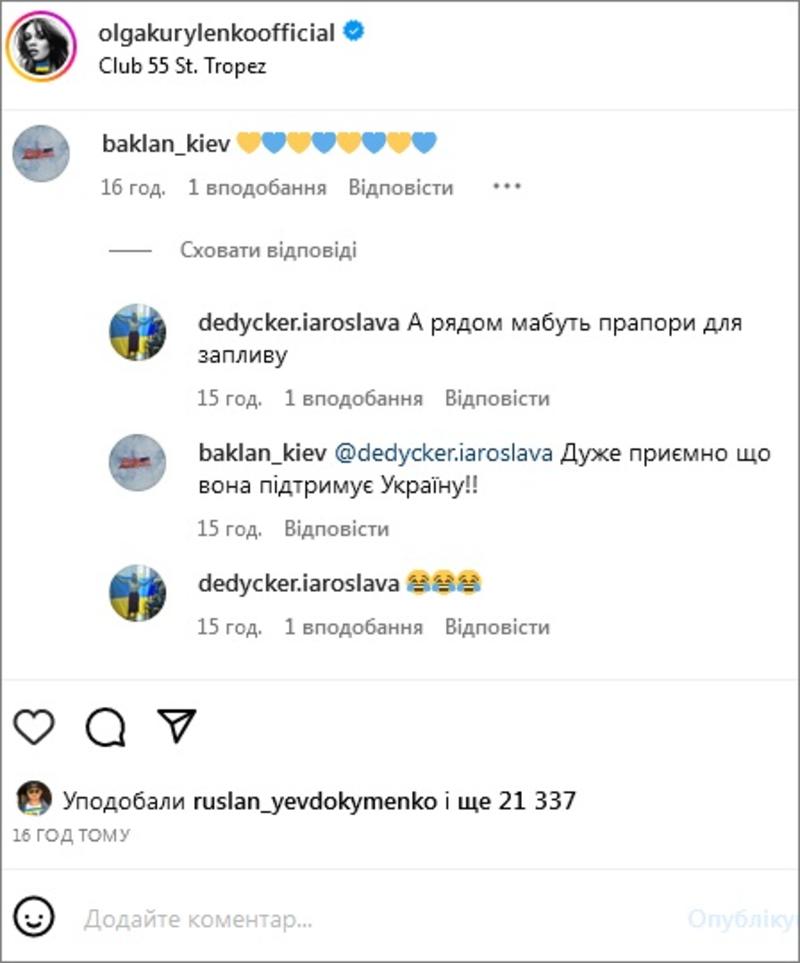This screenshot has height=963, width=800.
Task: Open comment bubble icon
Action: [106, 727]
